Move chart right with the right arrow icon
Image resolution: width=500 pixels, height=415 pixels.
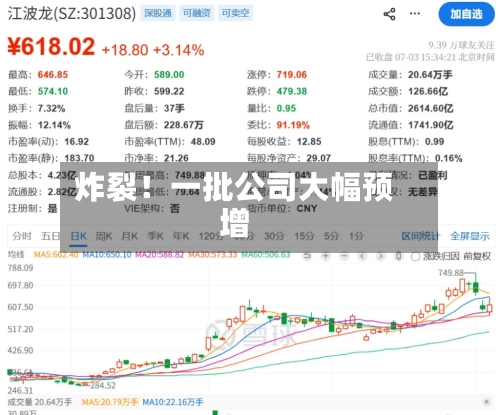pos(380,256)
